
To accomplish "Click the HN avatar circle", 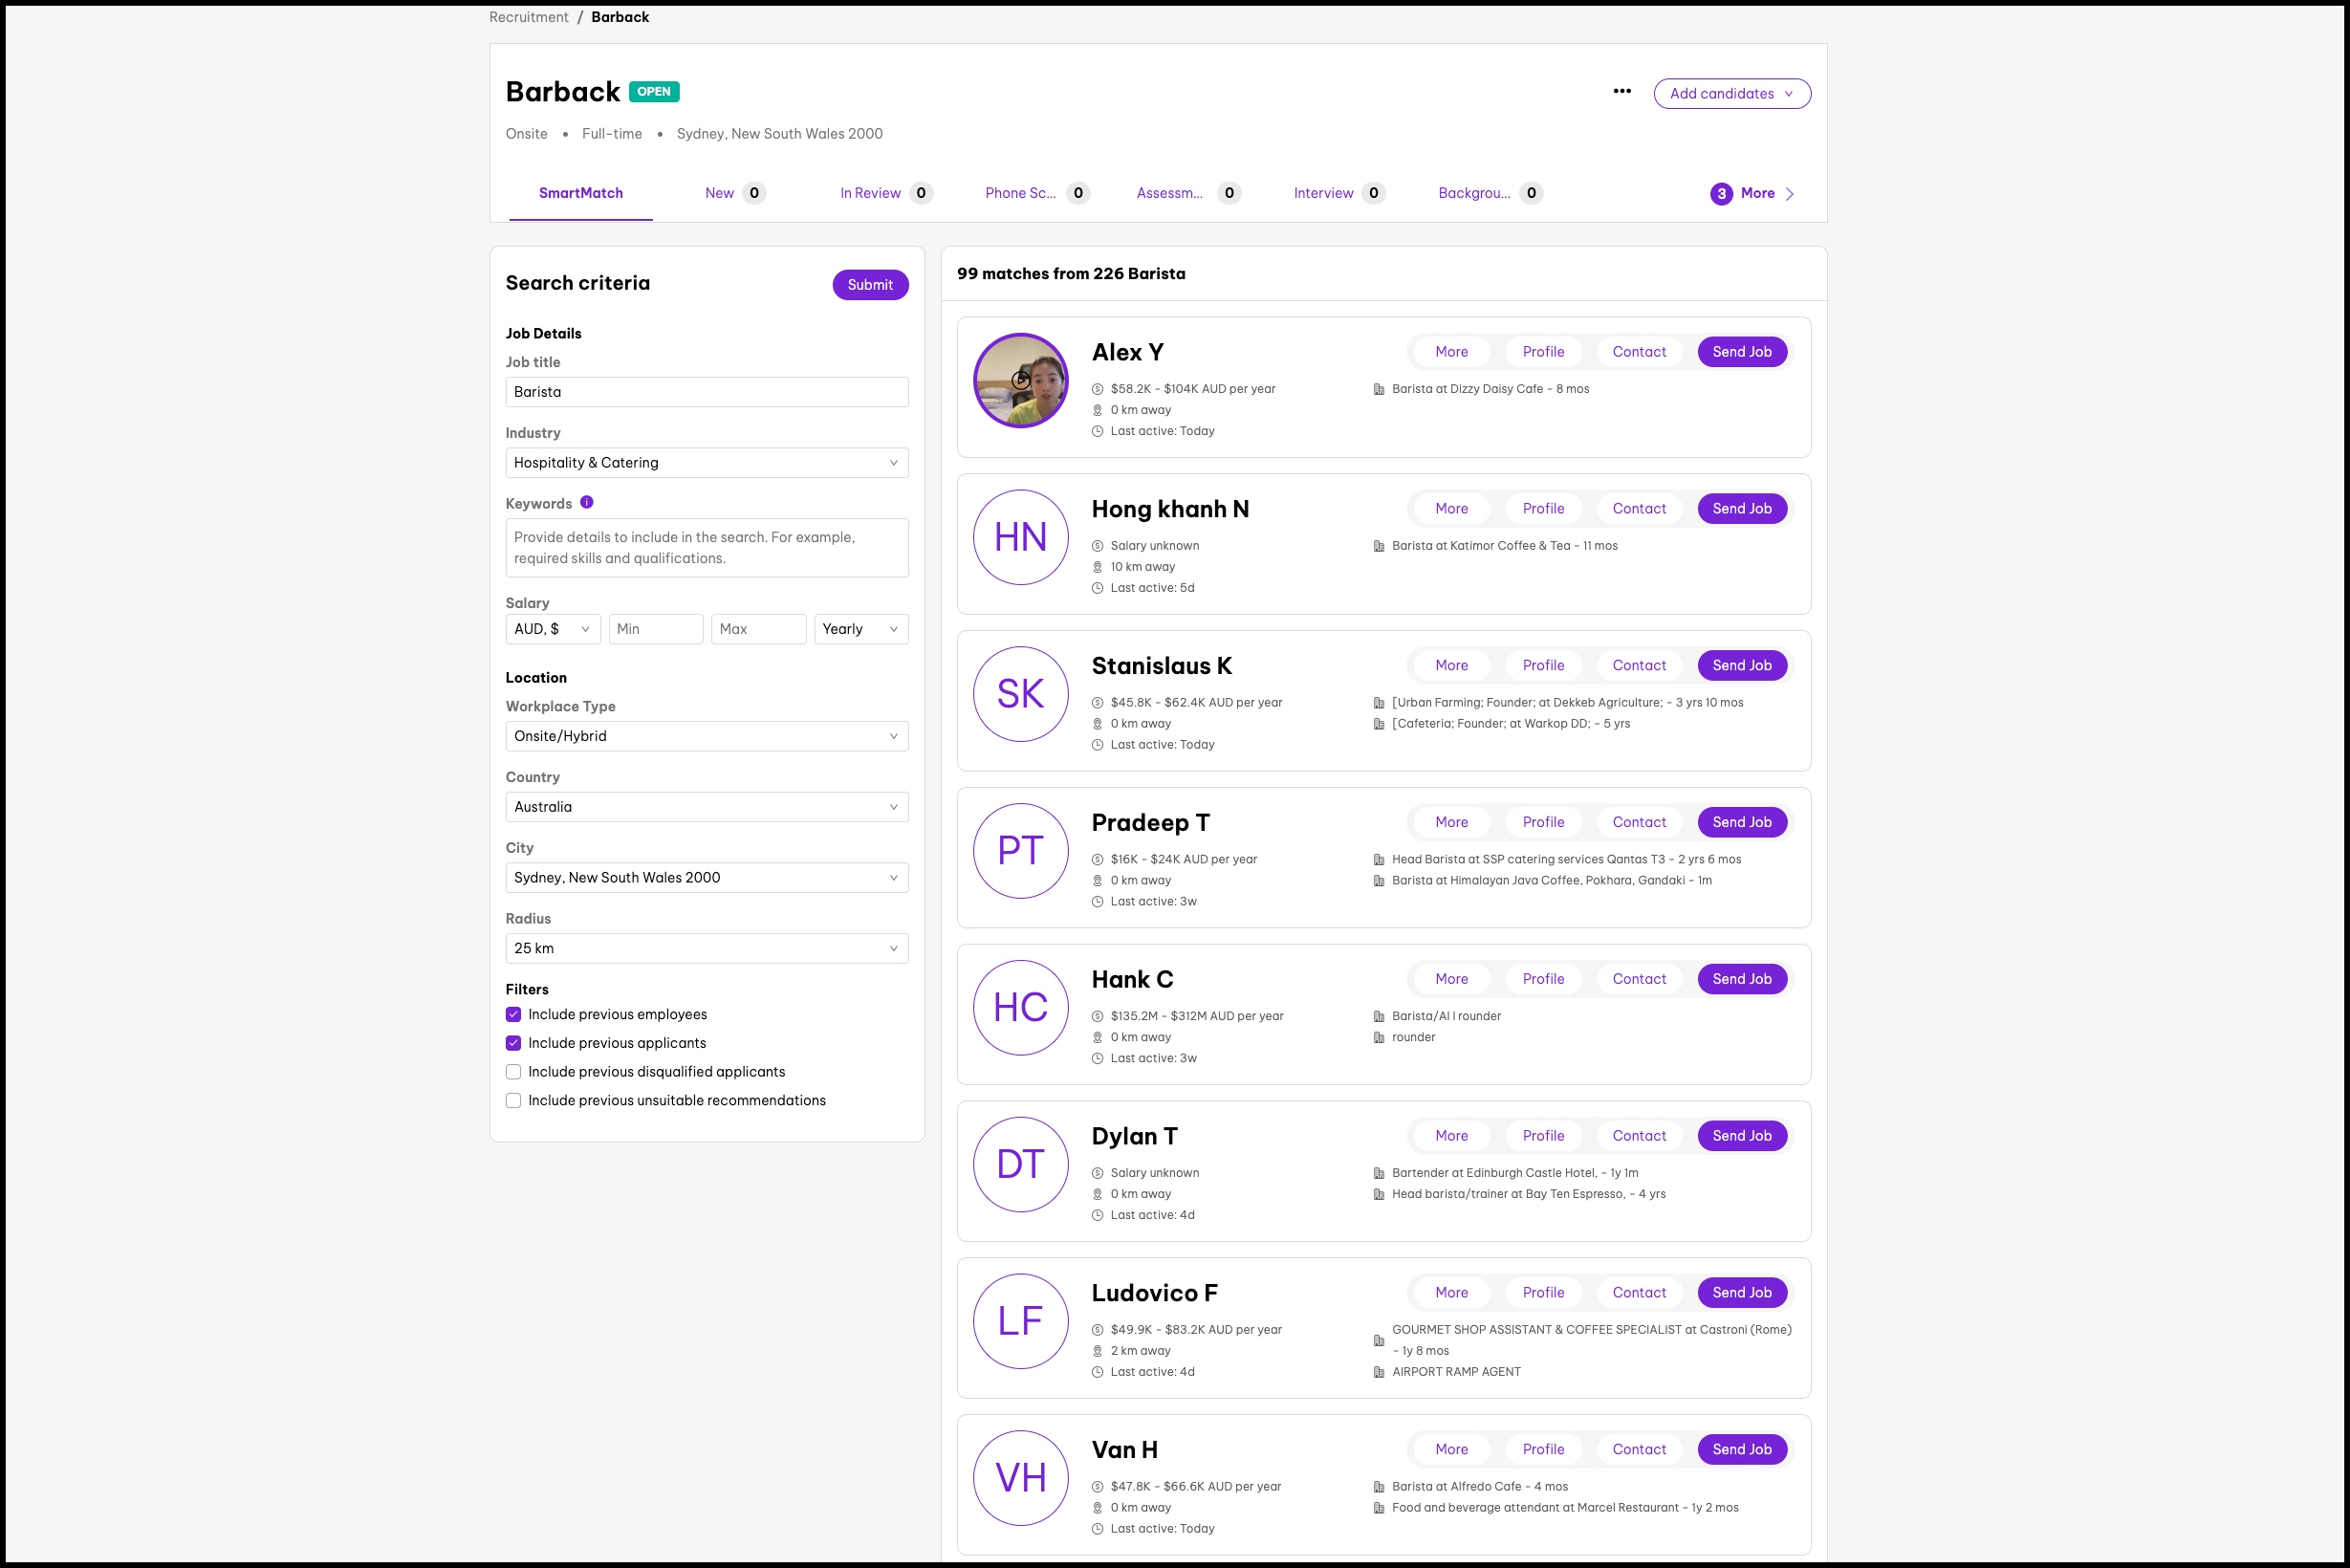I will pyautogui.click(x=1020, y=537).
